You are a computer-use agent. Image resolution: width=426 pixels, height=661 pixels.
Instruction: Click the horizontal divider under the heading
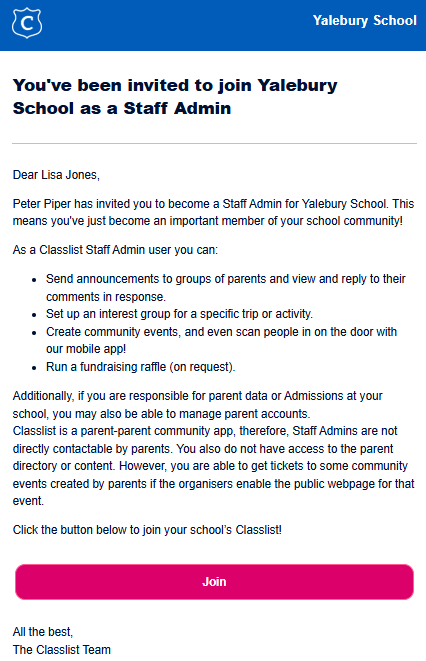tap(214, 143)
